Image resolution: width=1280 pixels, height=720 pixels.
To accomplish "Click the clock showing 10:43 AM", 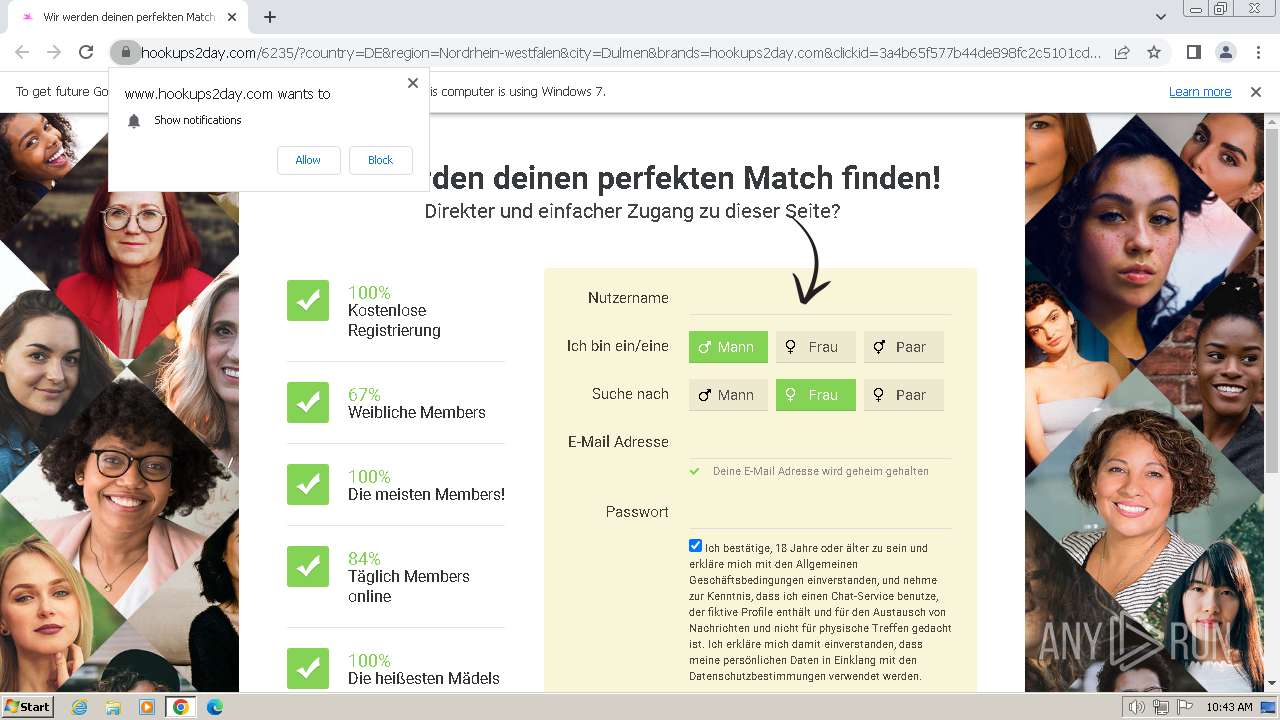I will (1229, 707).
